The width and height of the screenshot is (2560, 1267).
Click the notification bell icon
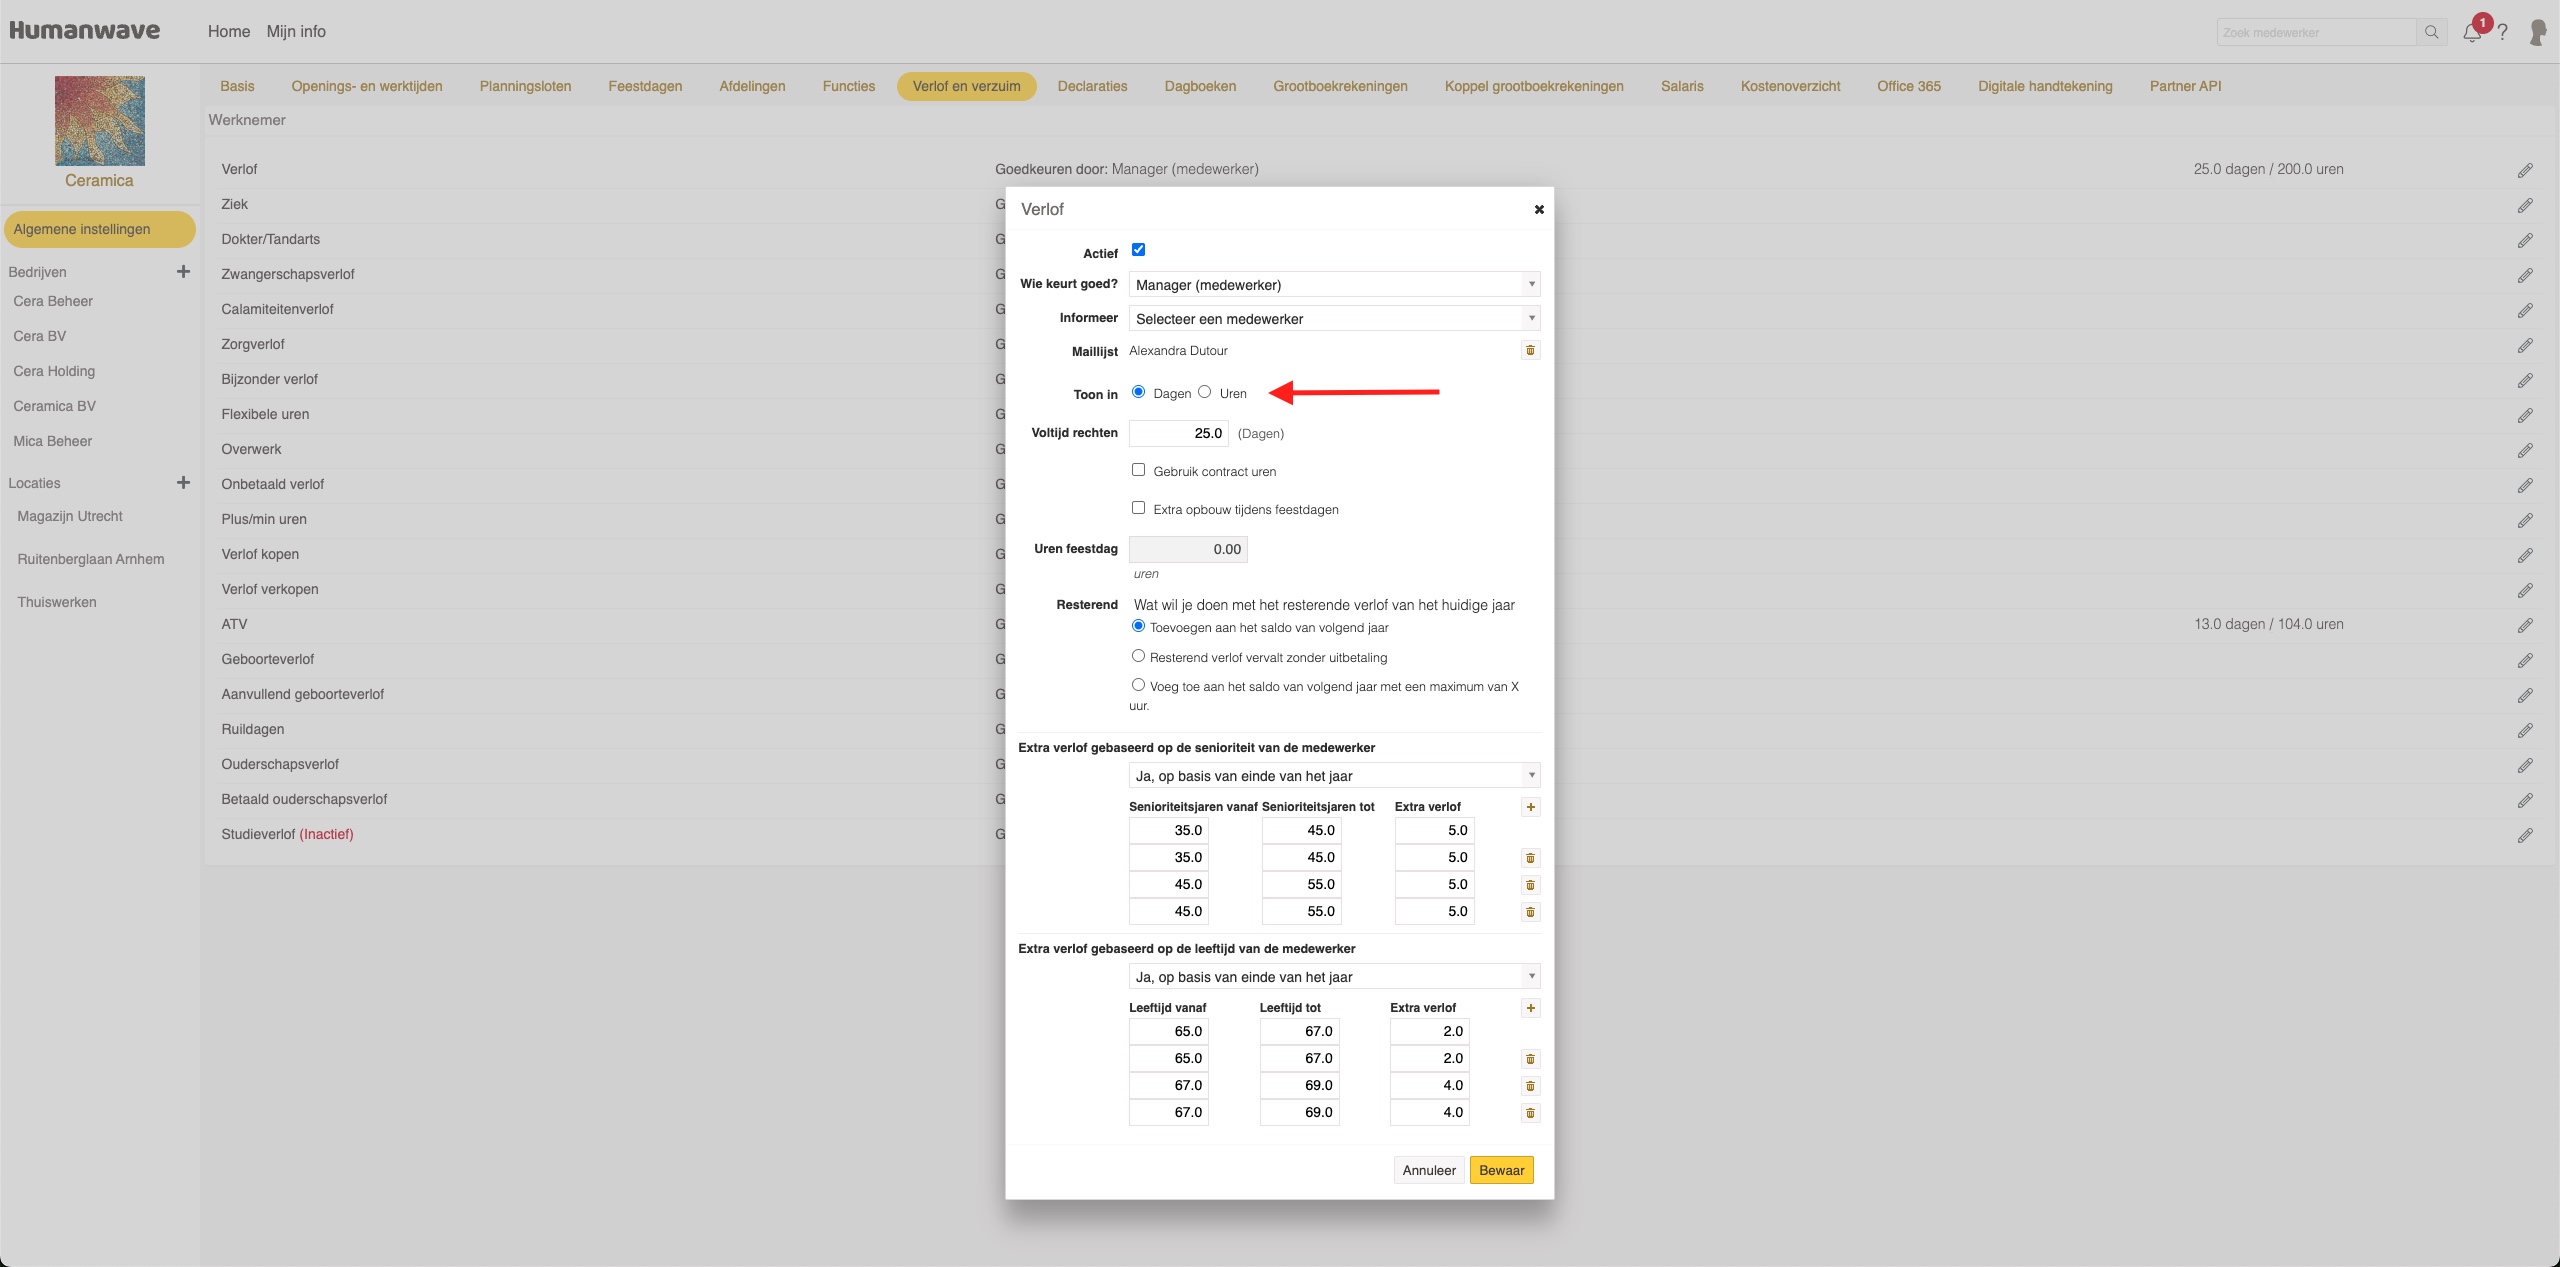2471,32
